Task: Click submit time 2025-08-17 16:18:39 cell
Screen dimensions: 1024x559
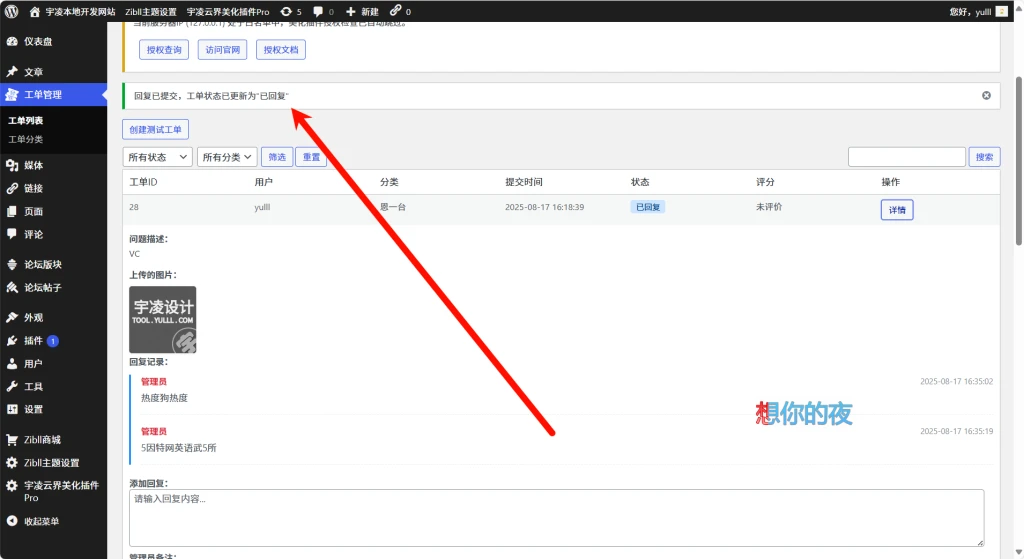Action: click(545, 207)
